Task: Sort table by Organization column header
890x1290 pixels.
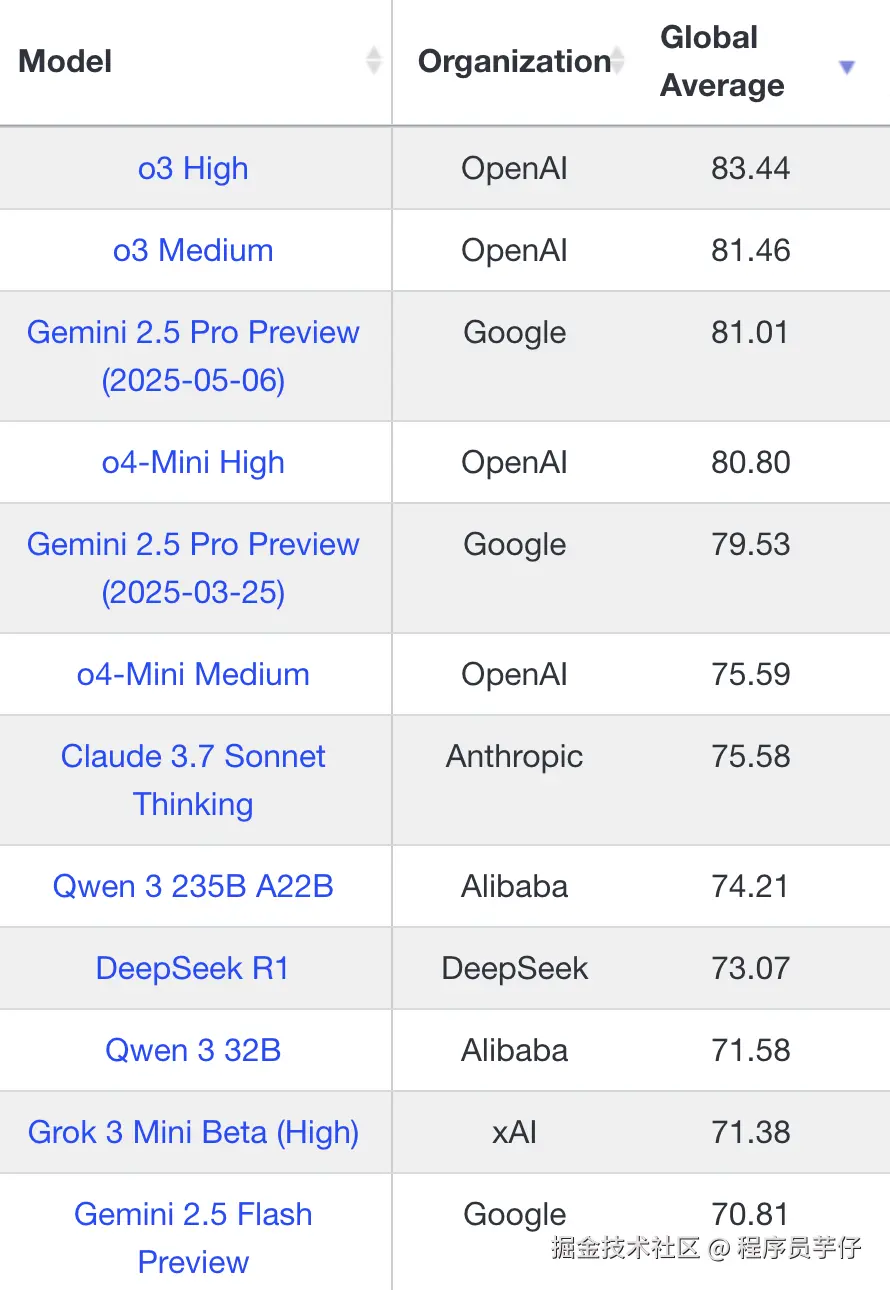Action: 513,61
